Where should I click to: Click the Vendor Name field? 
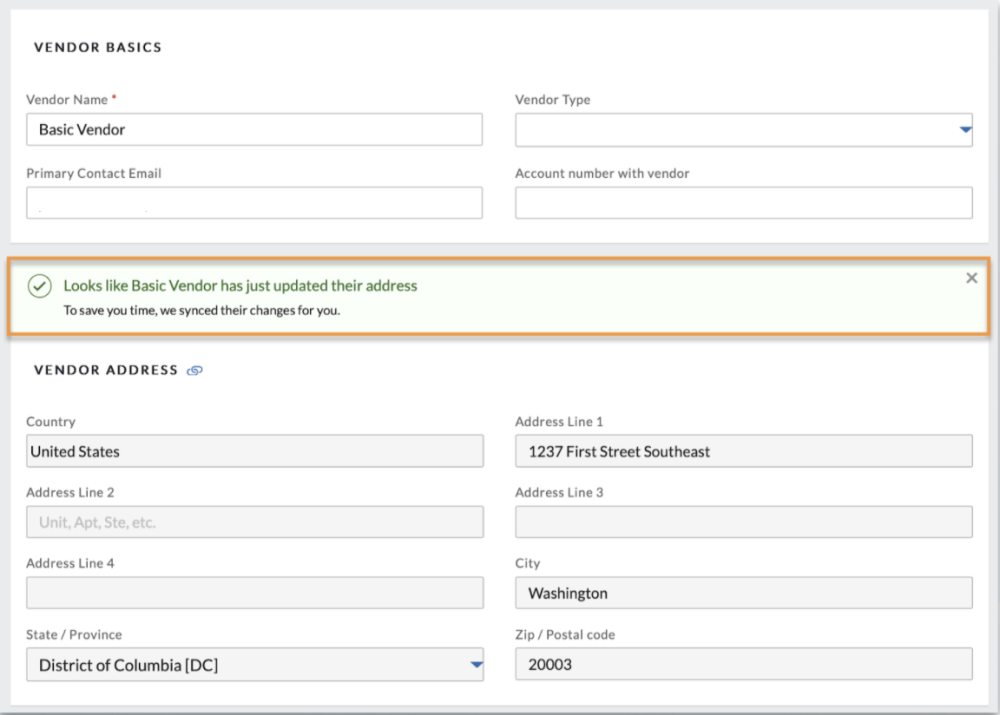(254, 130)
